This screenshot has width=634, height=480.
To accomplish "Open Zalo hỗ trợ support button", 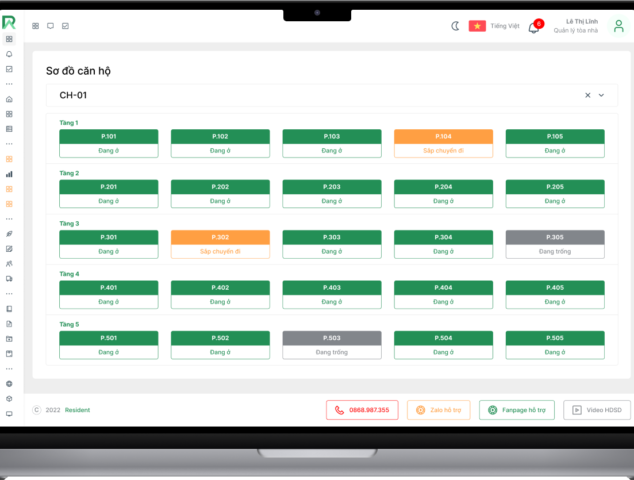I will 438,410.
